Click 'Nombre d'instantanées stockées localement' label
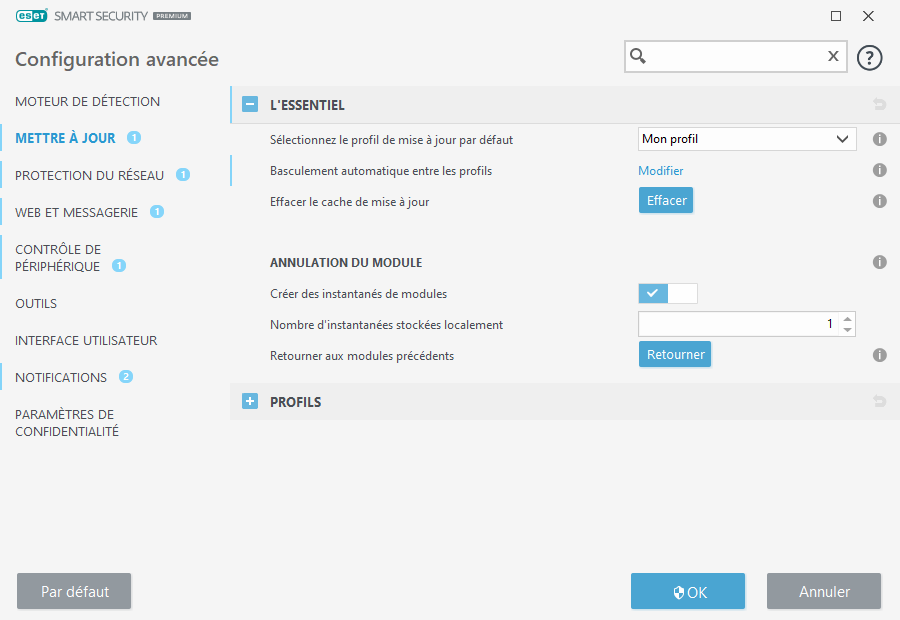 [386, 325]
